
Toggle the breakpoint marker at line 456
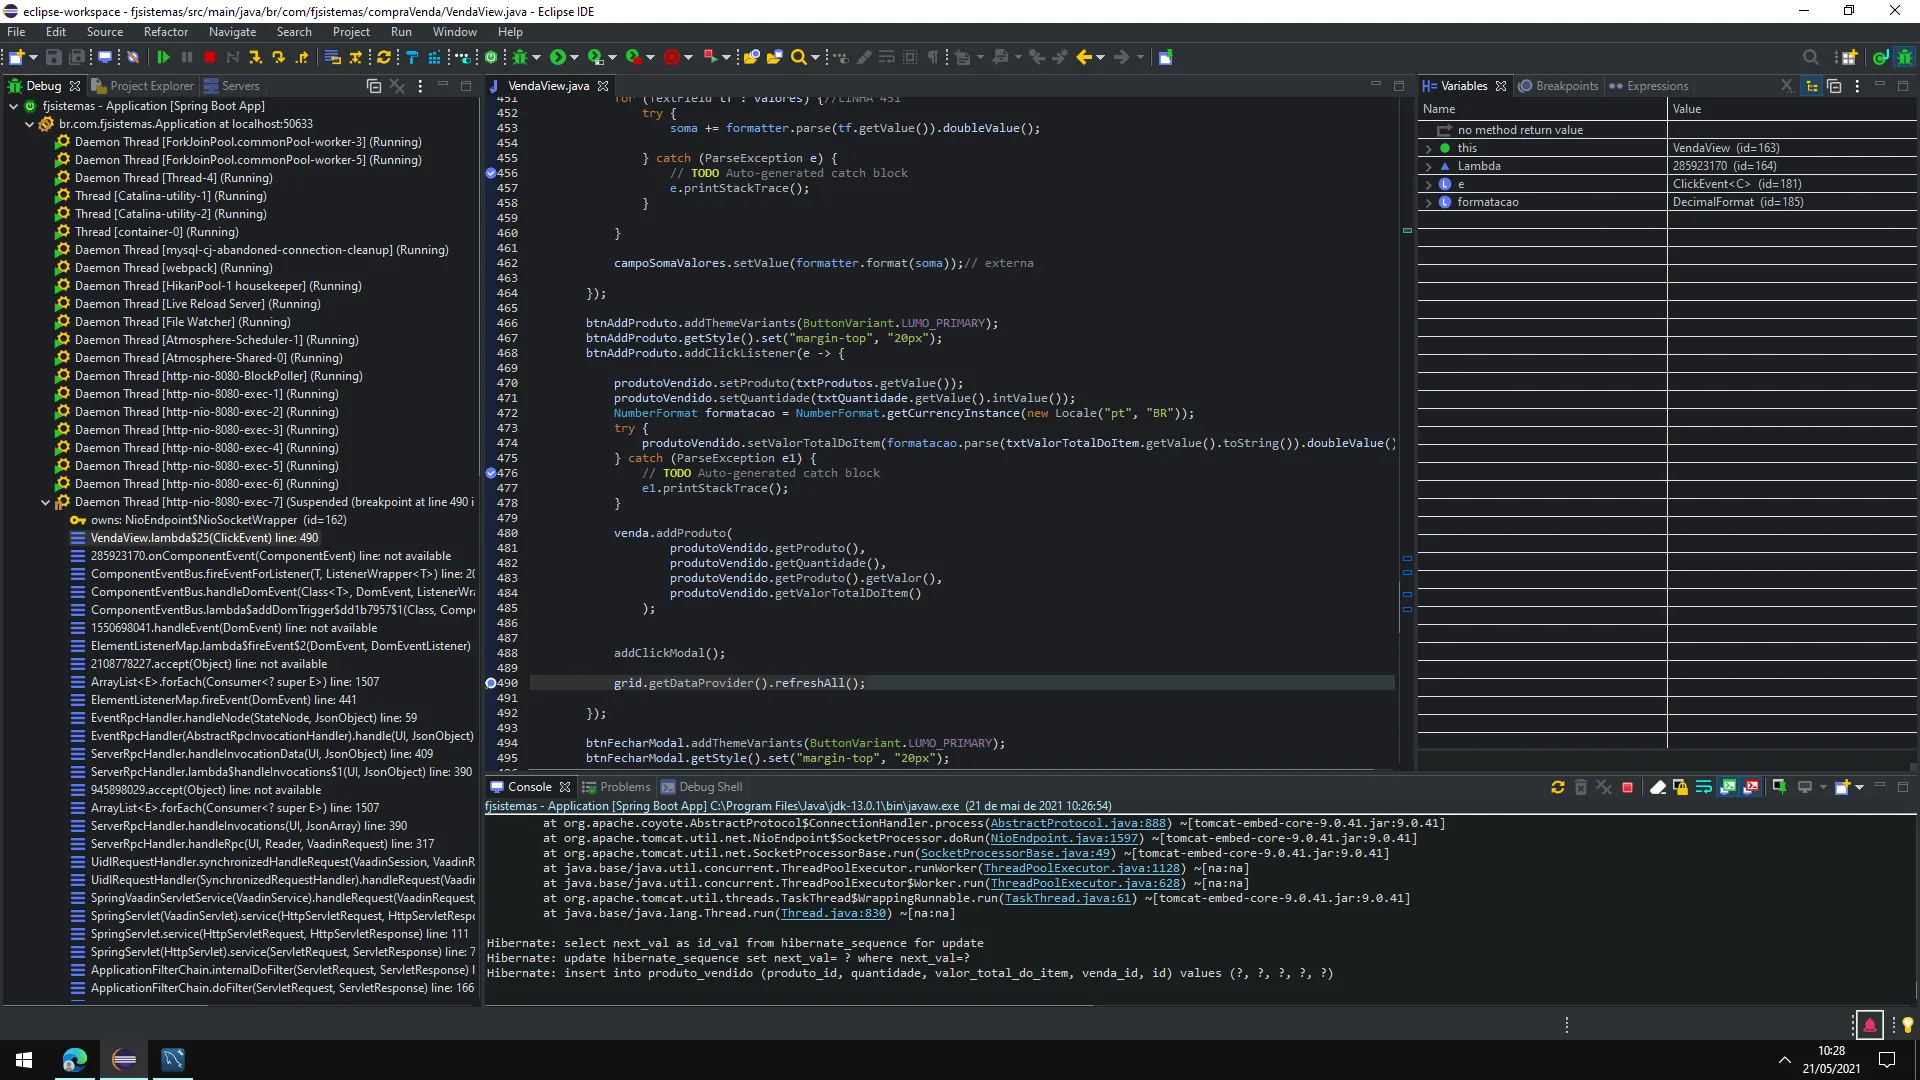(x=491, y=173)
